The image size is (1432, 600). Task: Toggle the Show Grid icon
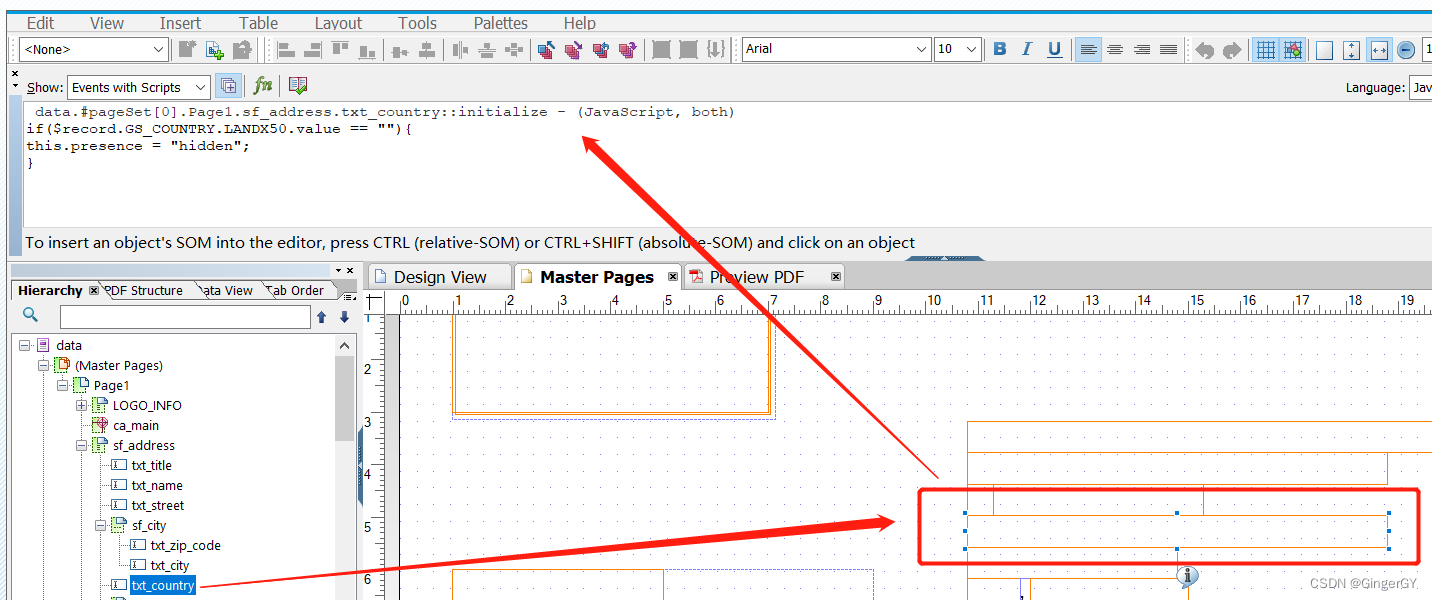pyautogui.click(x=1265, y=48)
